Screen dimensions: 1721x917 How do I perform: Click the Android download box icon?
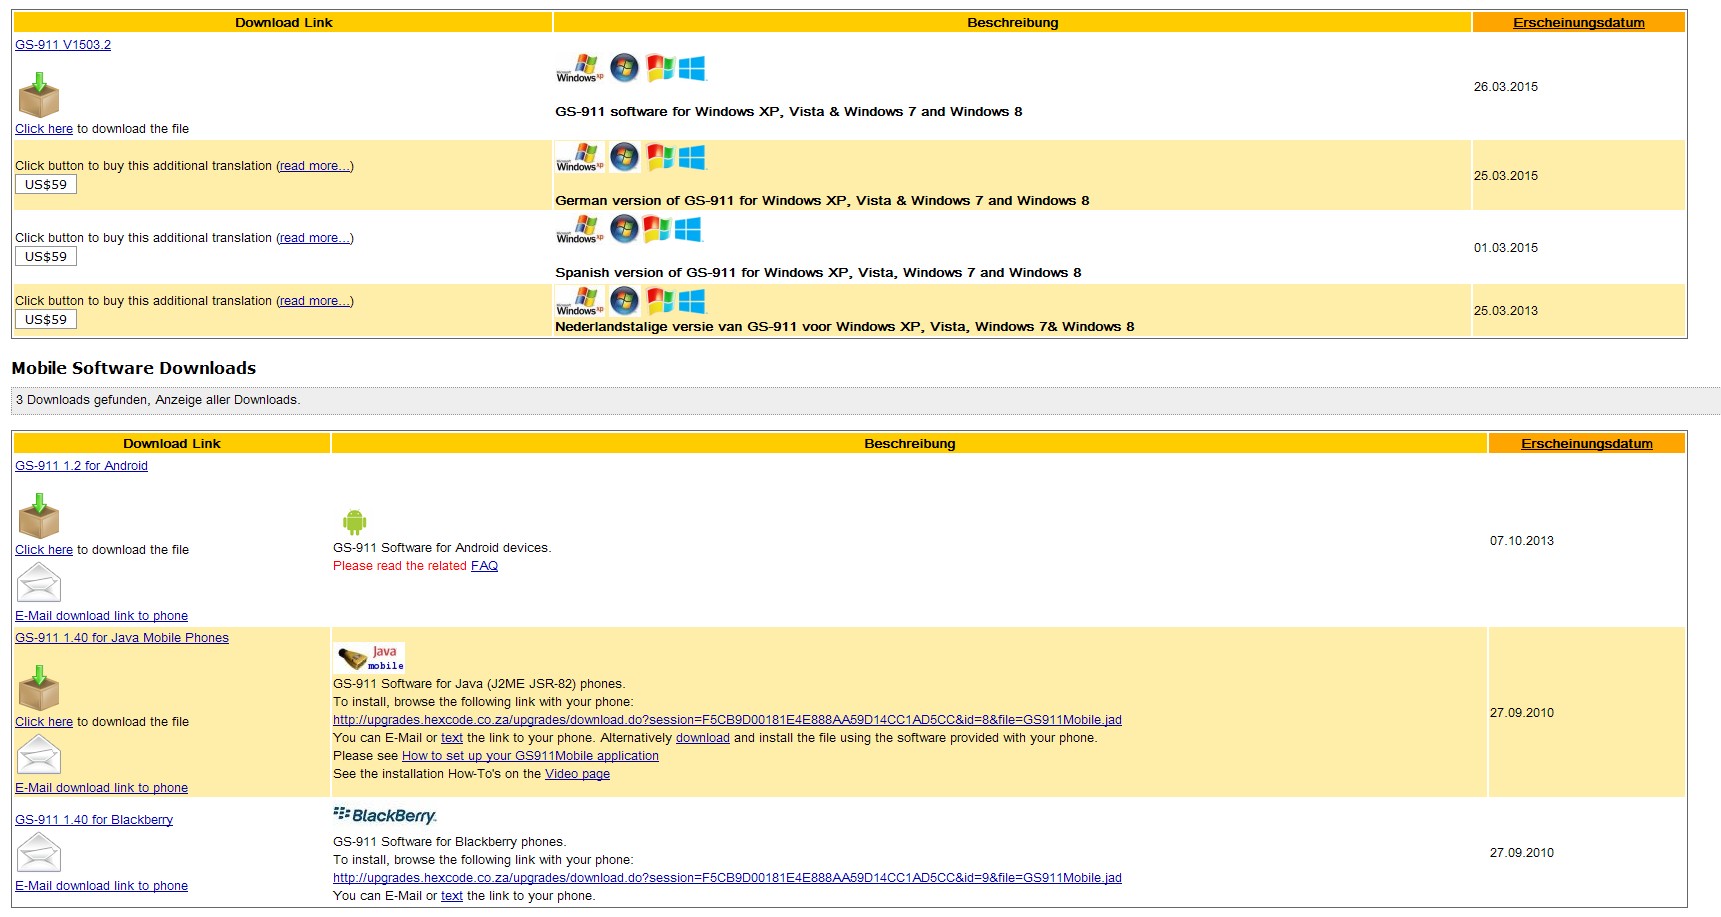(39, 516)
